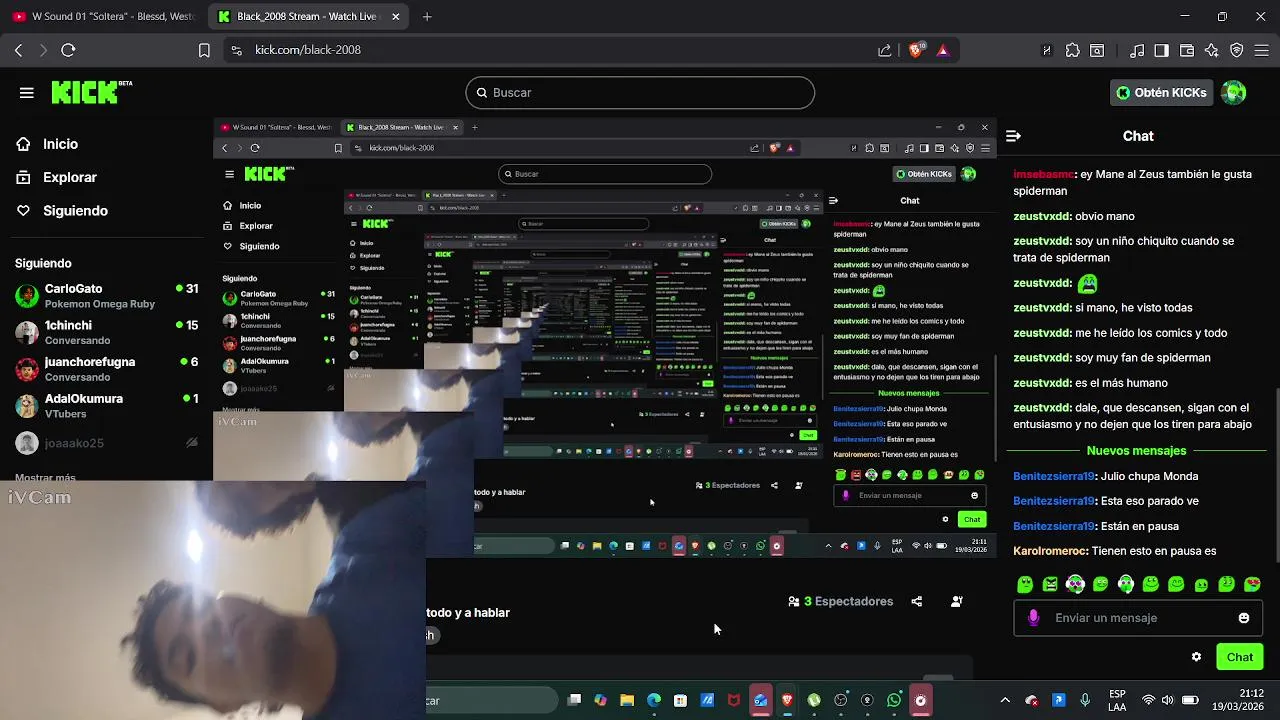Image resolution: width=1280 pixels, height=720 pixels.
Task: Open Microsoft Edge from the taskbar
Action: point(654,700)
